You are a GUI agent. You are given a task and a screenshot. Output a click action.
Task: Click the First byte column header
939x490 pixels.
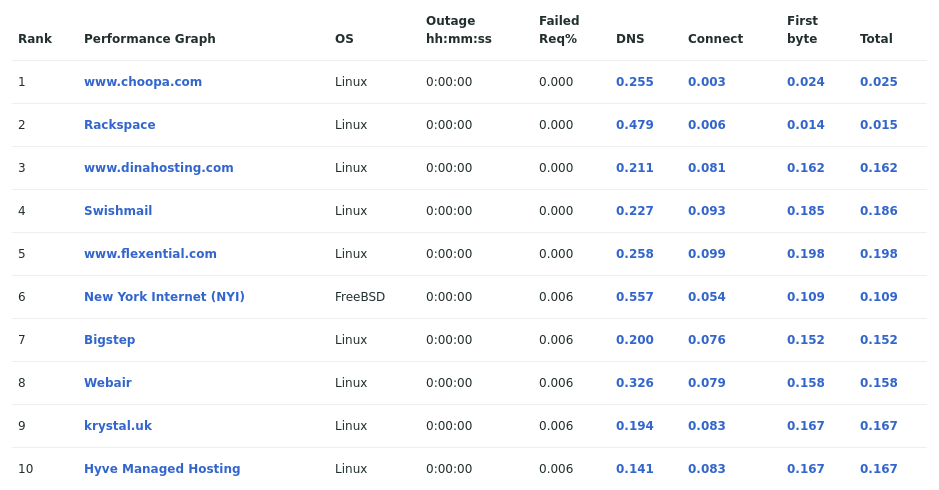(x=802, y=30)
